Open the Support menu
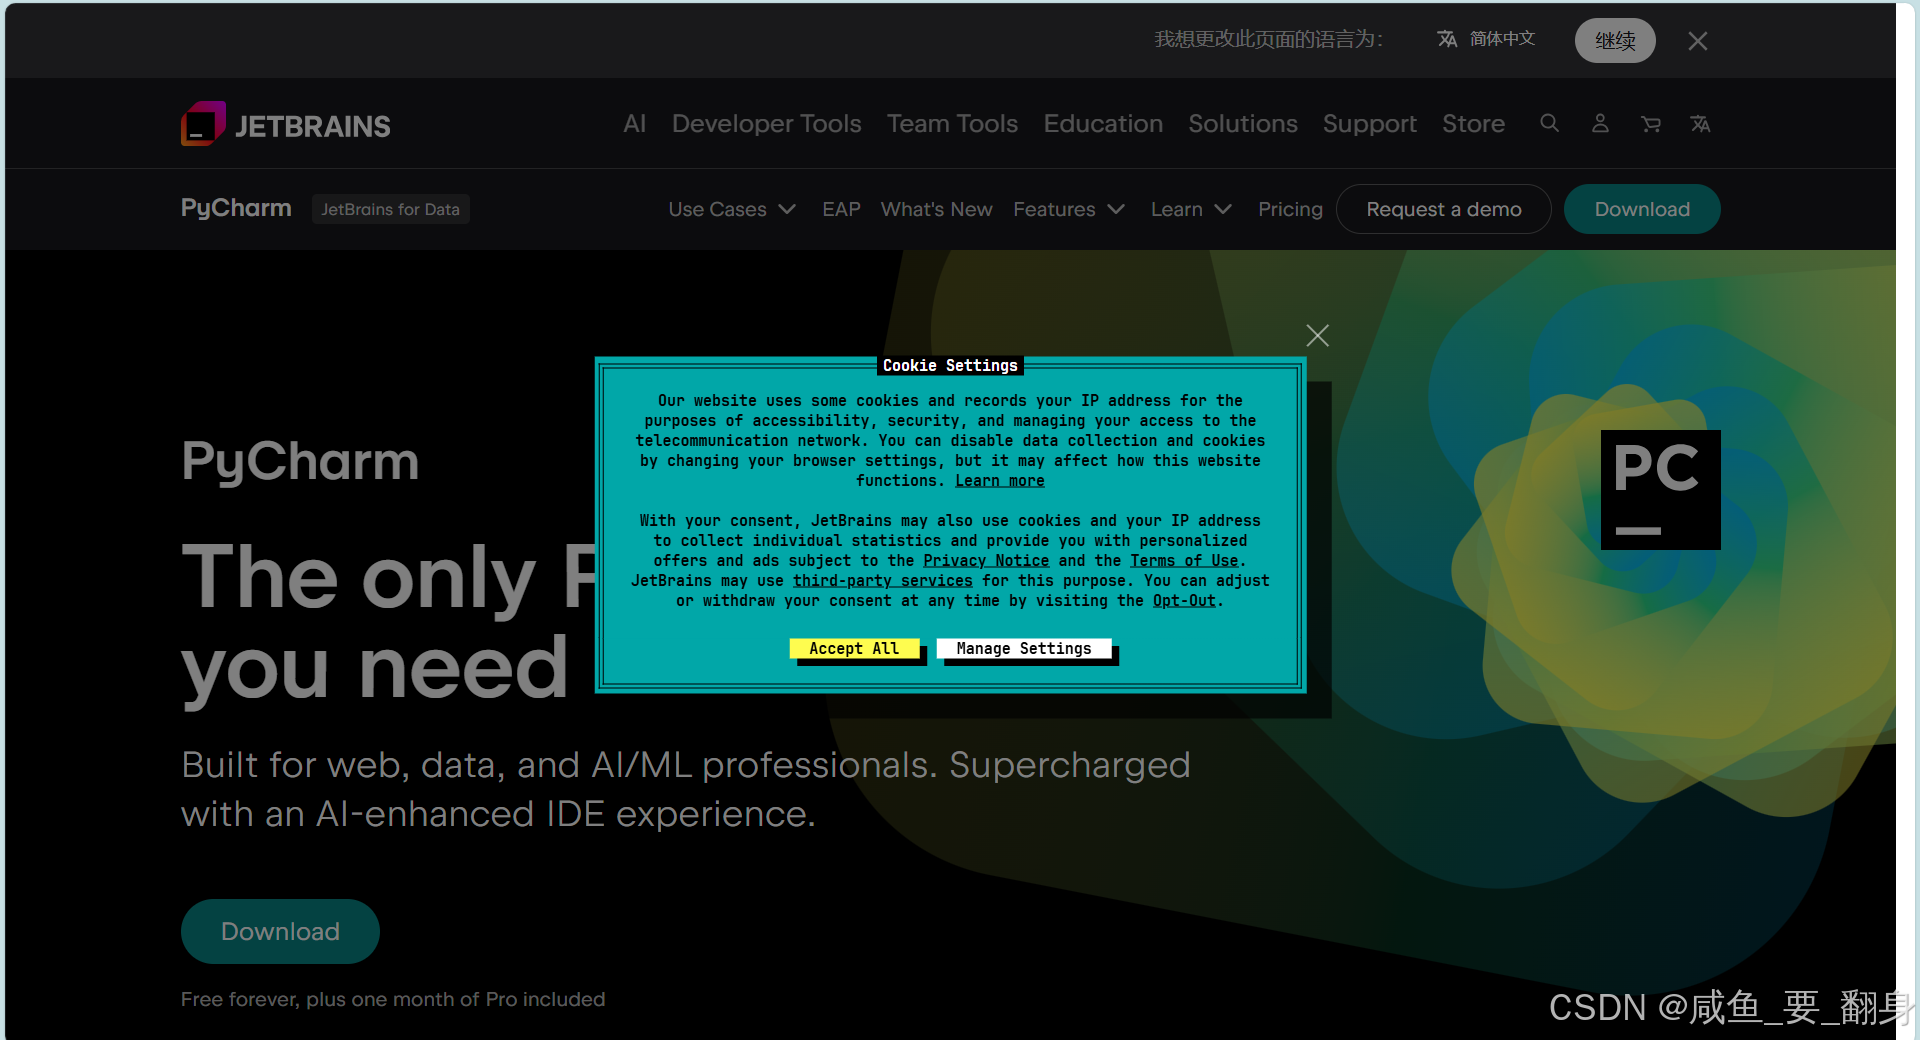 click(x=1369, y=123)
